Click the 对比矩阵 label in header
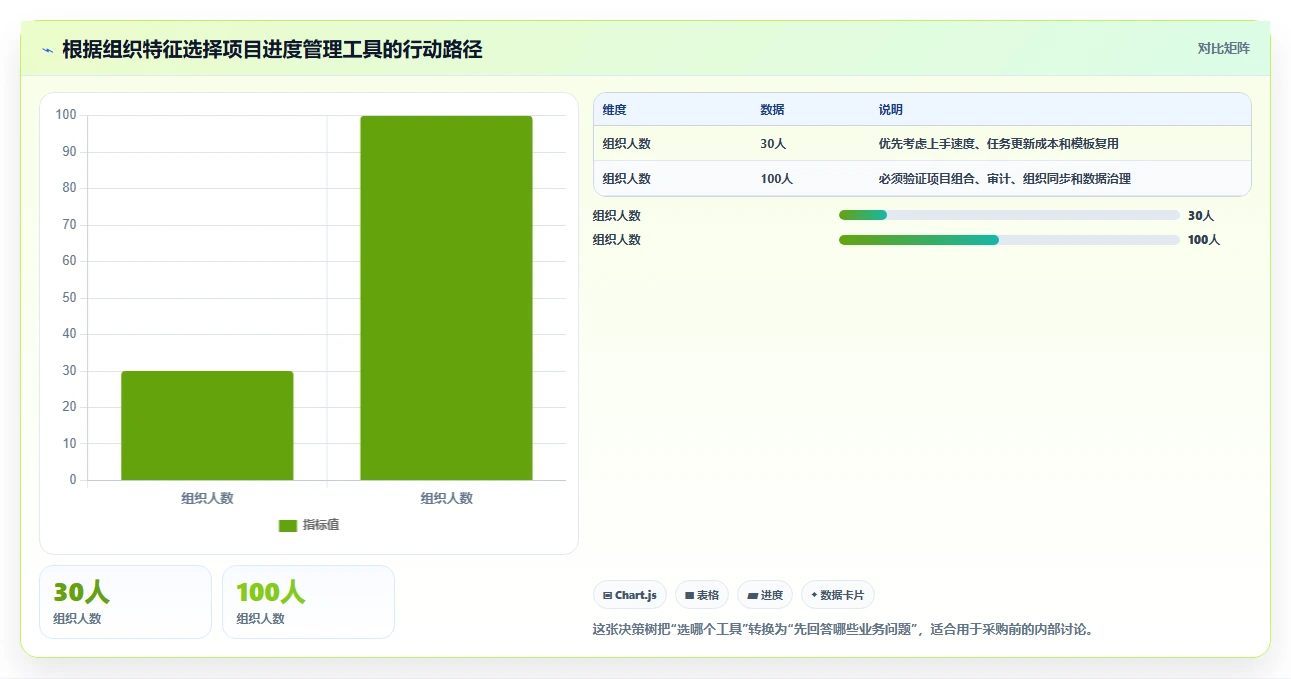Image resolution: width=1291 pixels, height=679 pixels. click(1224, 48)
